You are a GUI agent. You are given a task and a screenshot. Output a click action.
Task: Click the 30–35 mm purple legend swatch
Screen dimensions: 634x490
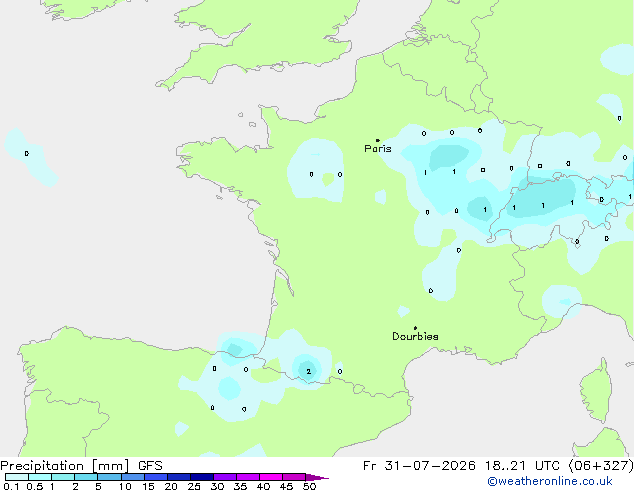[x=225, y=477]
